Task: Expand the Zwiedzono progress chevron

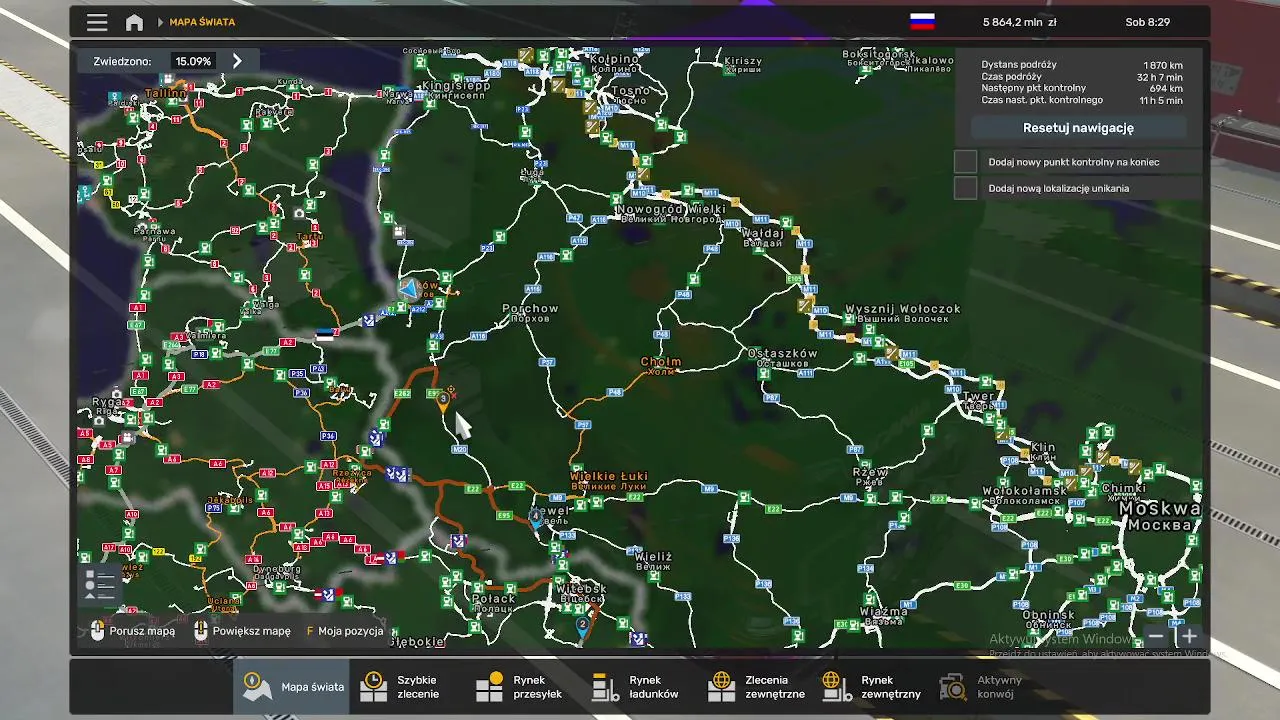Action: pyautogui.click(x=237, y=61)
